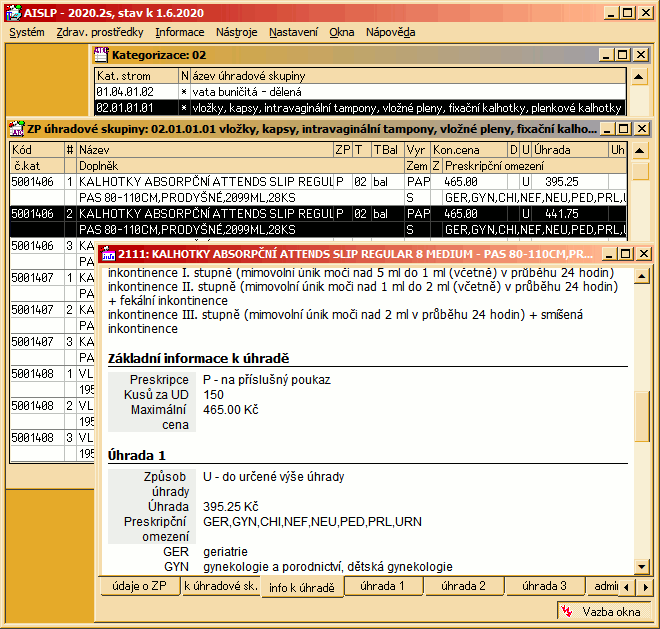Screen dimensions: 660x629
Task: Click the Vazba okna link icon
Action: tap(567, 611)
